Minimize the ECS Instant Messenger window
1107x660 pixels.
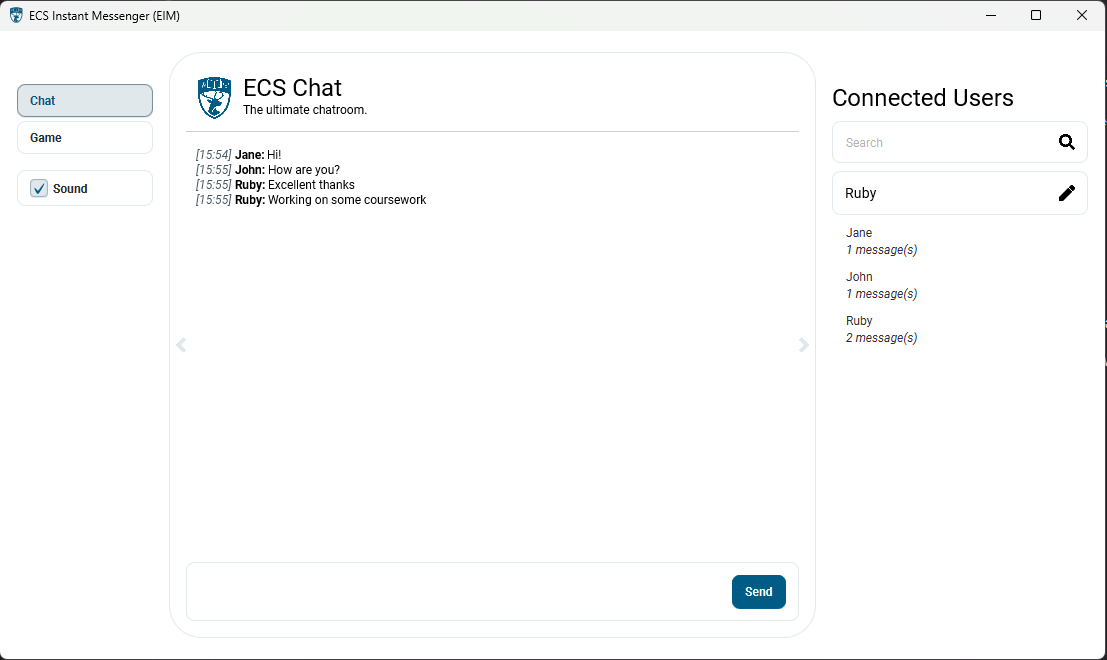coord(990,15)
